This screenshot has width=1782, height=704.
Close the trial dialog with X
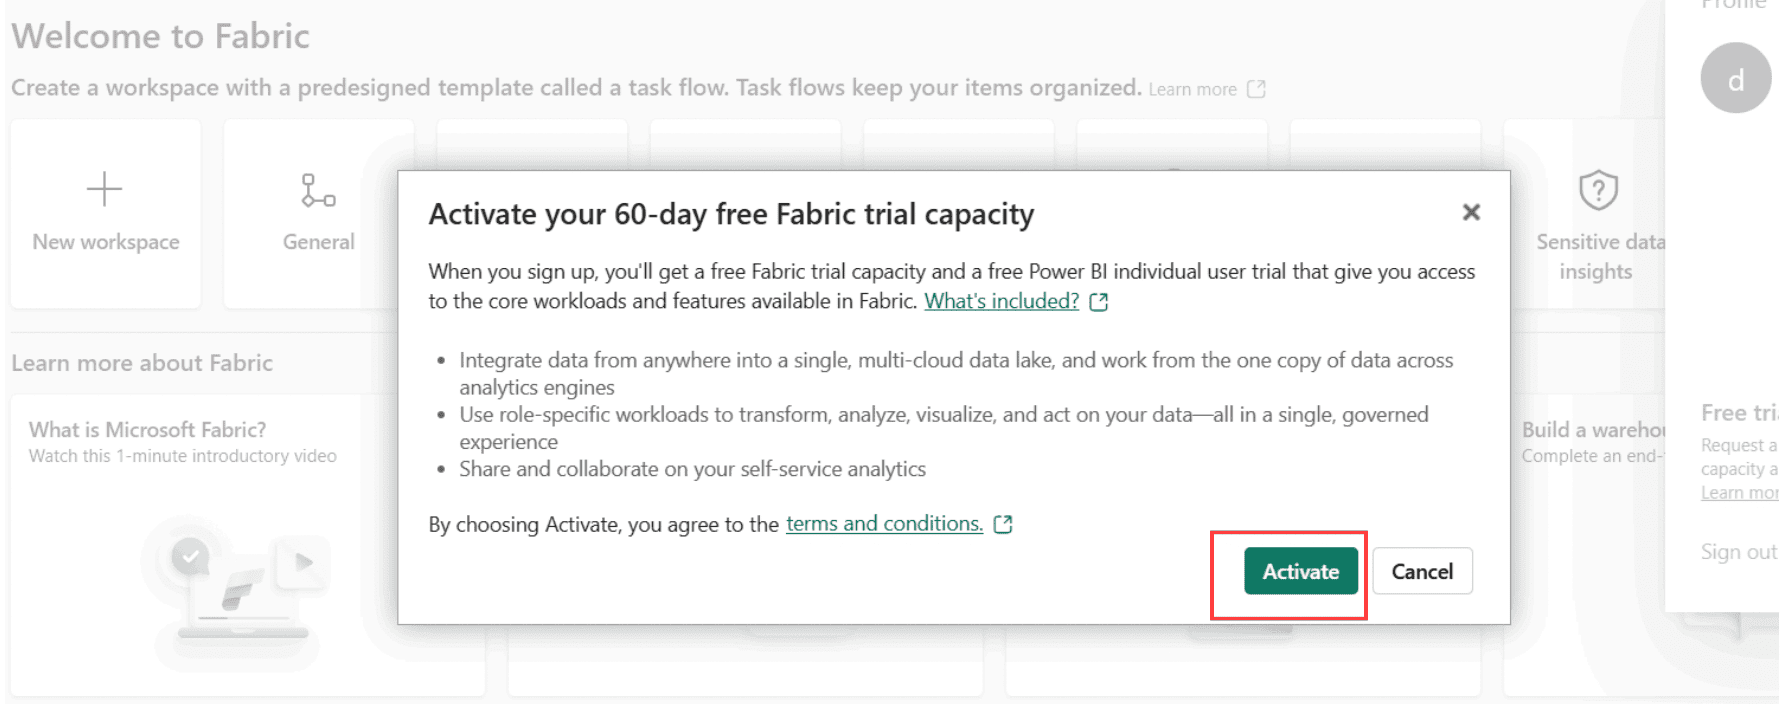coord(1470,212)
